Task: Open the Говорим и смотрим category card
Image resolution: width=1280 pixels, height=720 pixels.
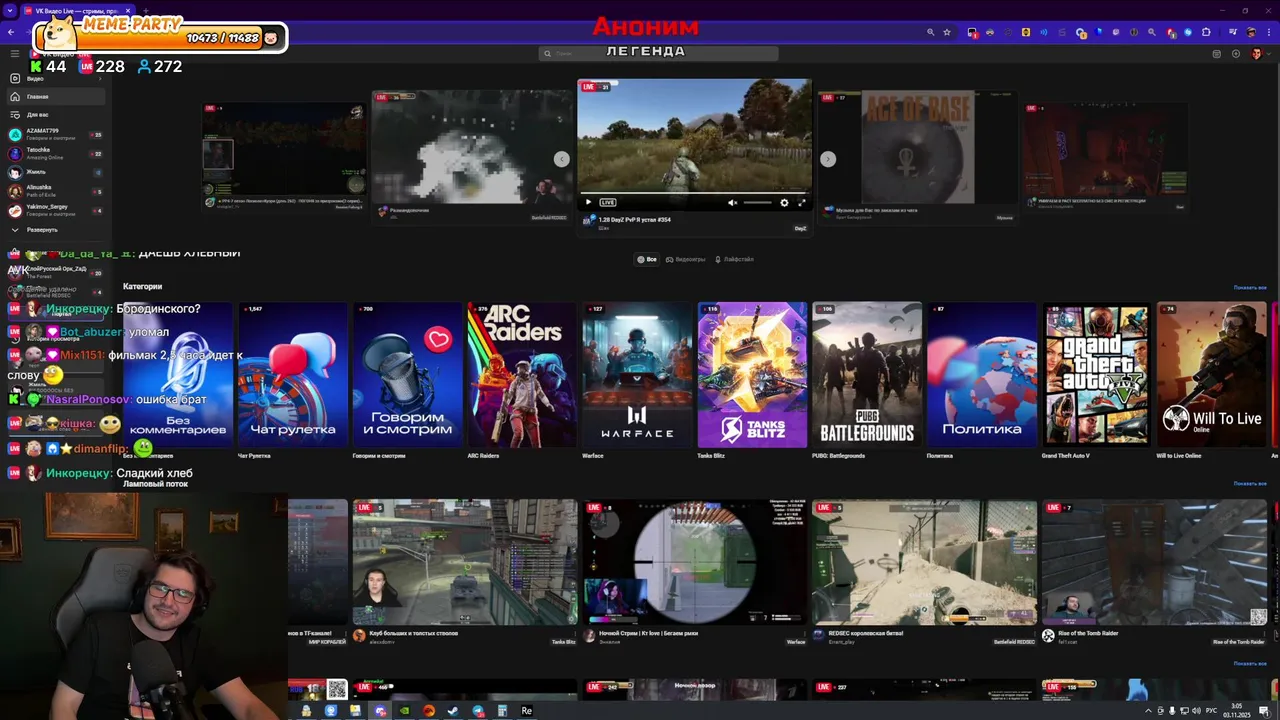Action: pos(407,375)
